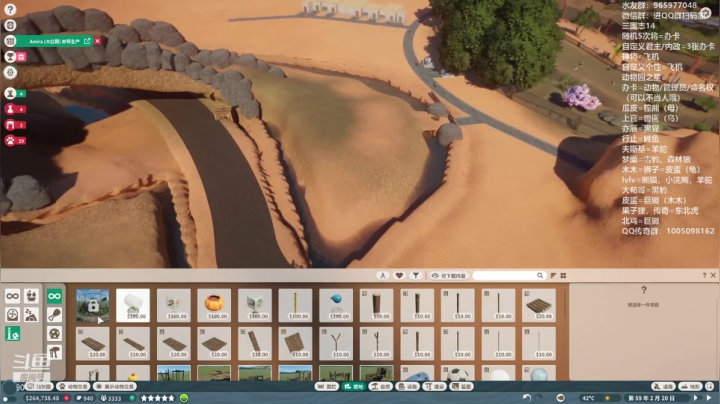The image size is (720, 404).
Task: Toggle the favorites heart filter
Action: (x=399, y=275)
